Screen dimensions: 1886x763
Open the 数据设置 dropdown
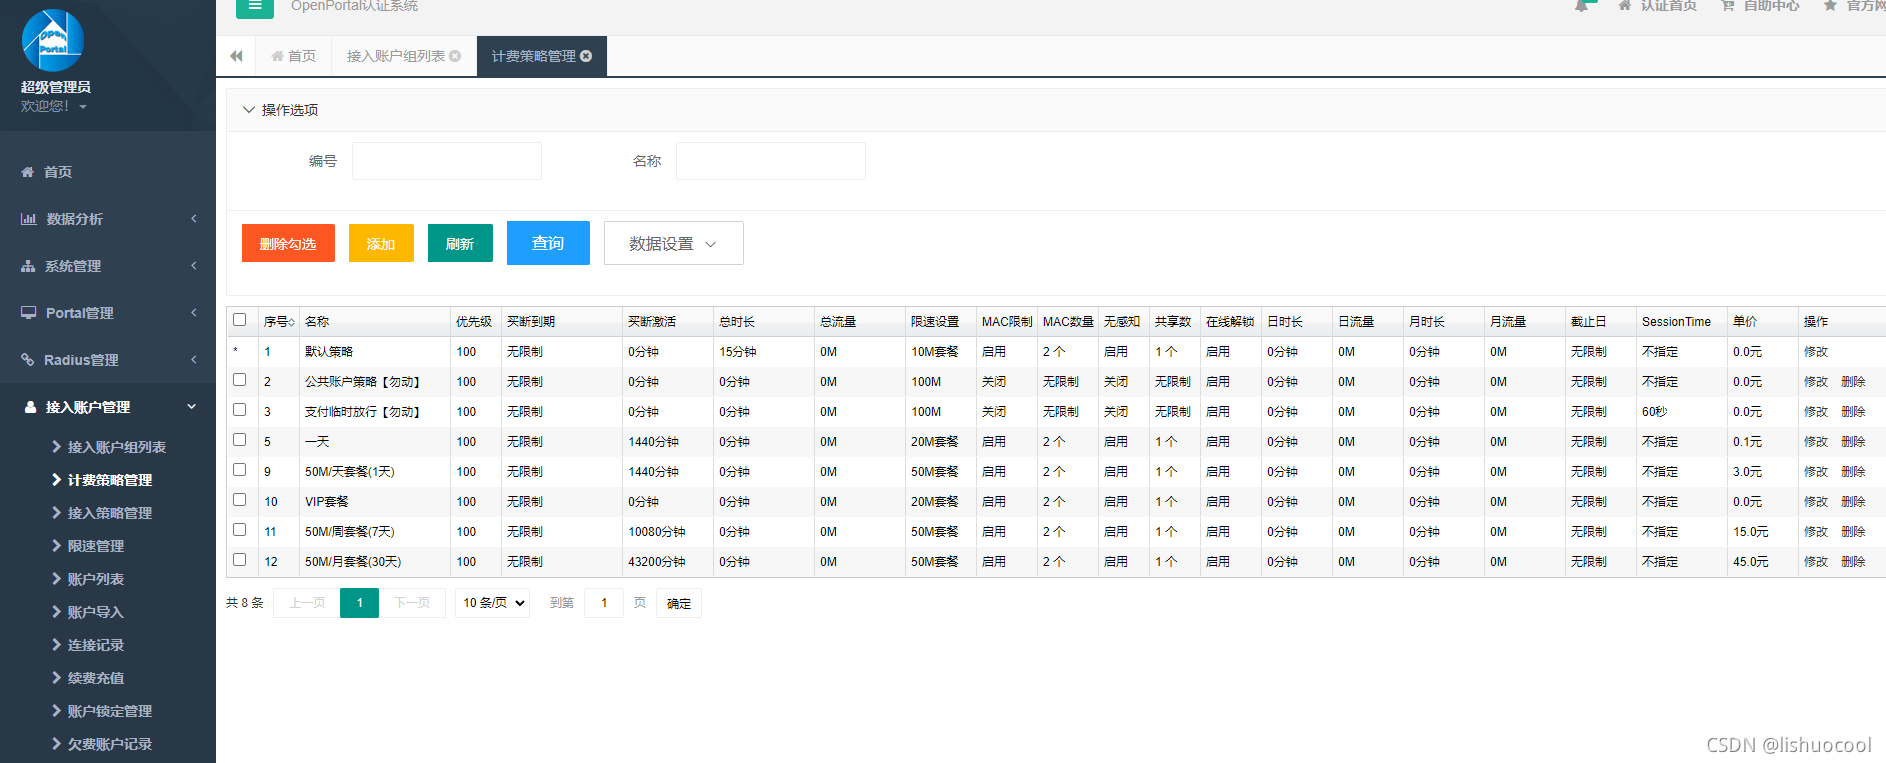point(673,243)
